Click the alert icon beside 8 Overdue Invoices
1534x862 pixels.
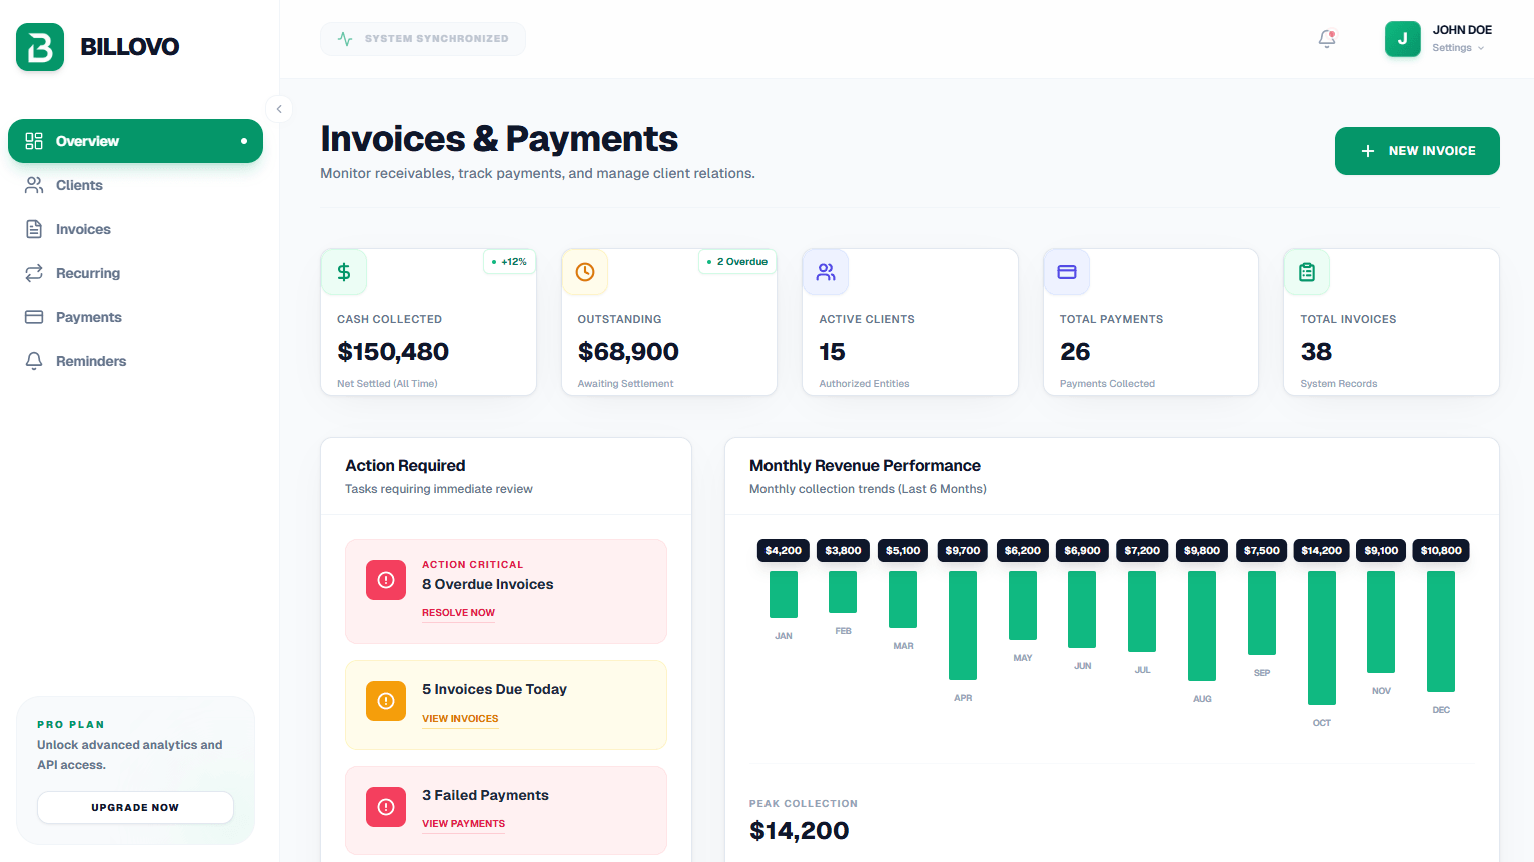click(385, 580)
